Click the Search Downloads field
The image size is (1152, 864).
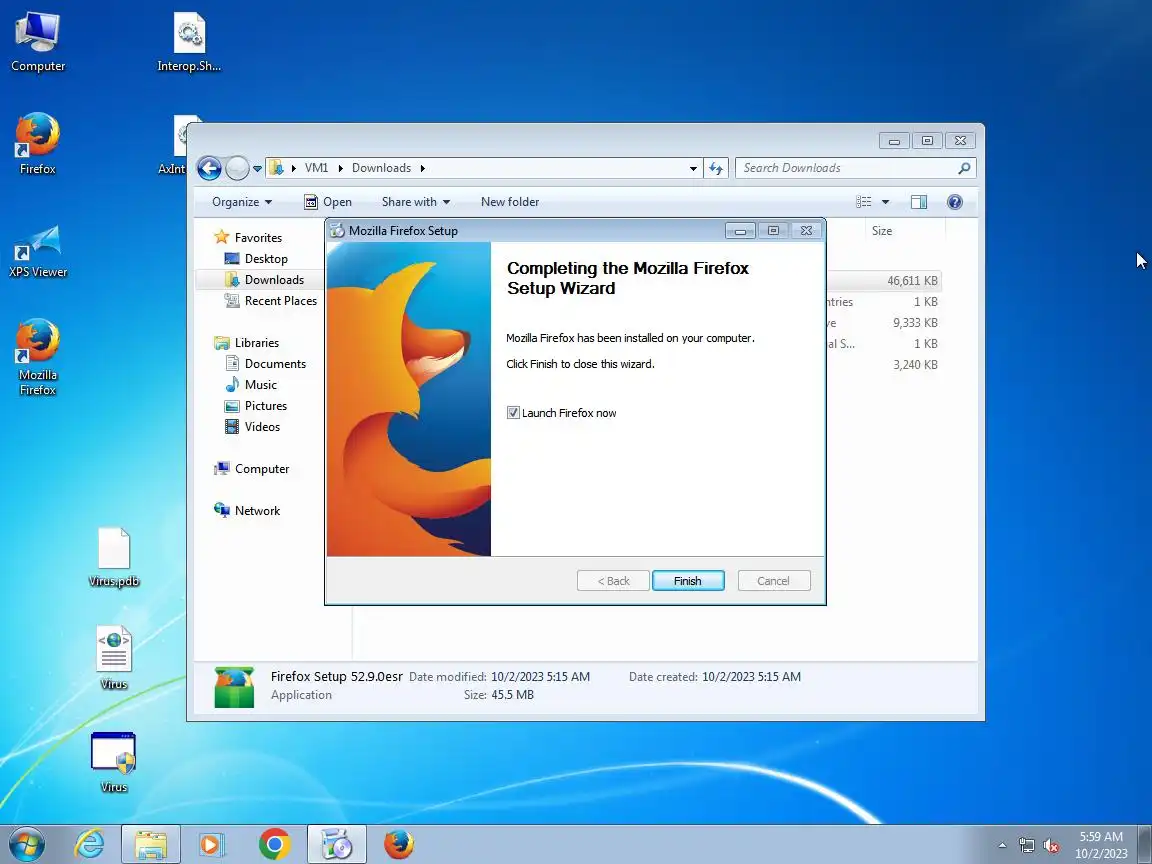(x=855, y=168)
